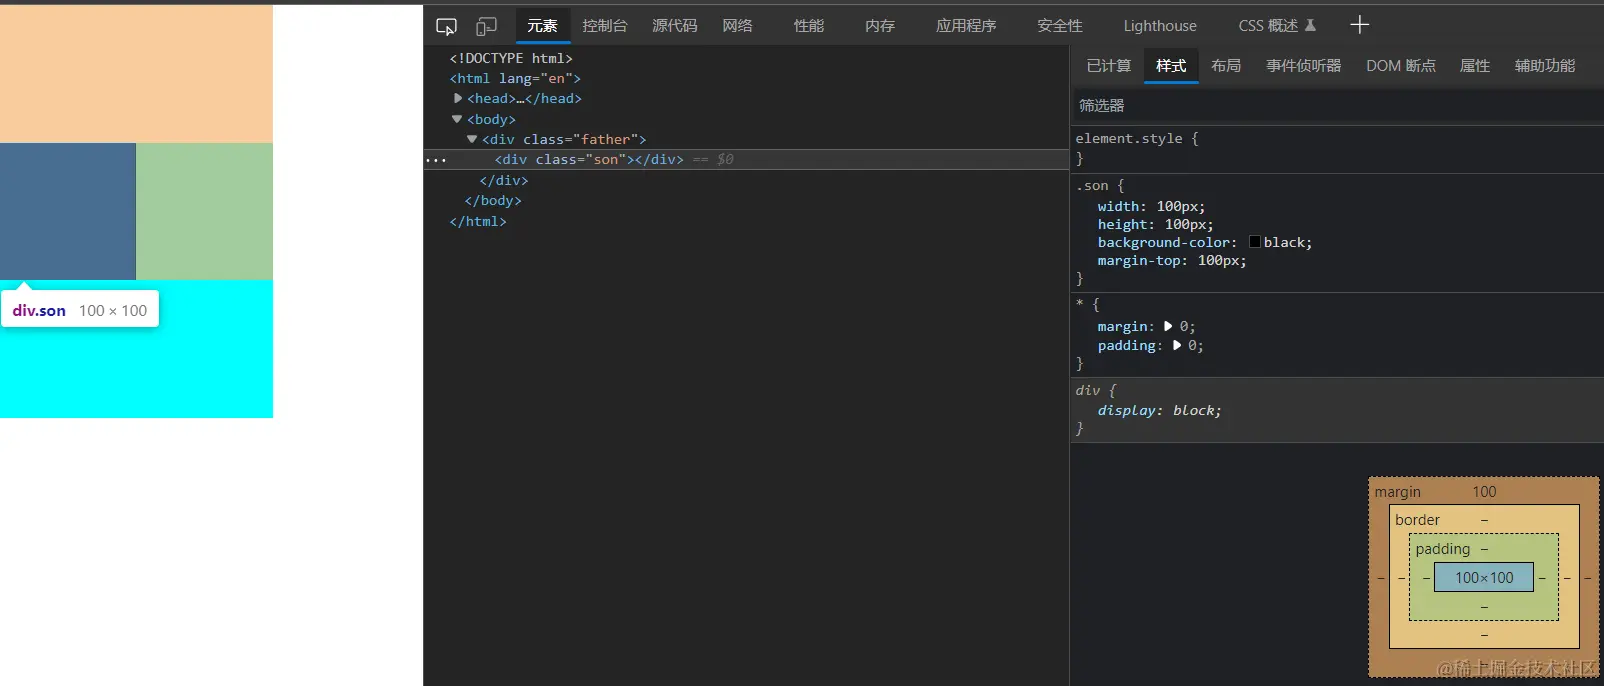This screenshot has width=1604, height=686.
Task: Open the 网络 tab
Action: tap(737, 26)
